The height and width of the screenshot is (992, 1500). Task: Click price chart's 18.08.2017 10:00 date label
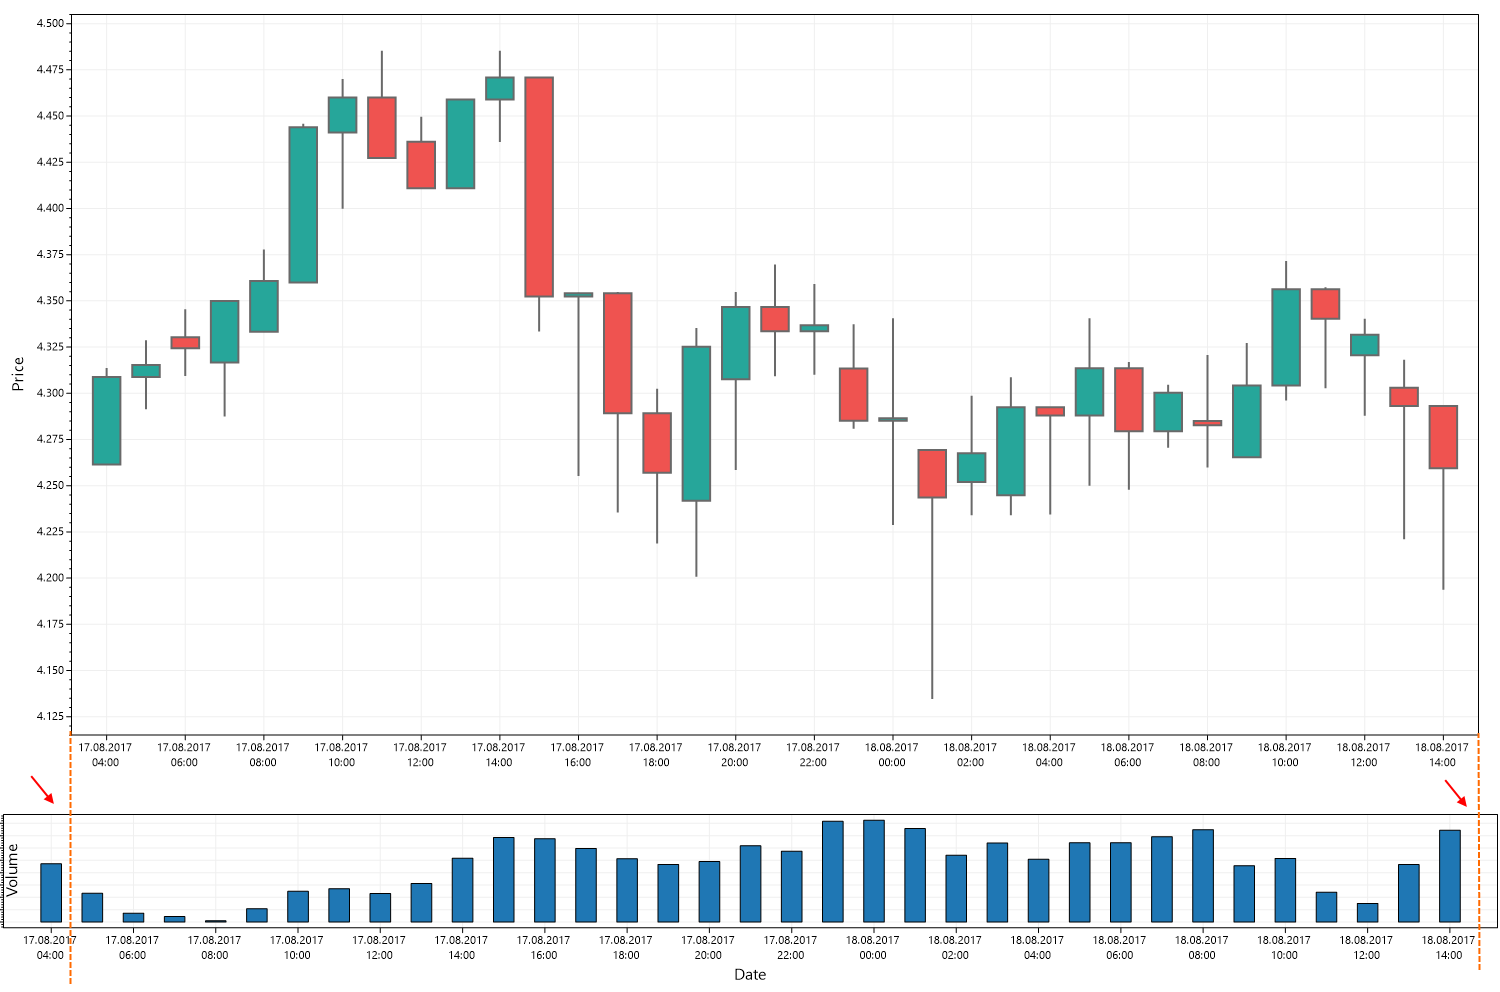click(1284, 755)
